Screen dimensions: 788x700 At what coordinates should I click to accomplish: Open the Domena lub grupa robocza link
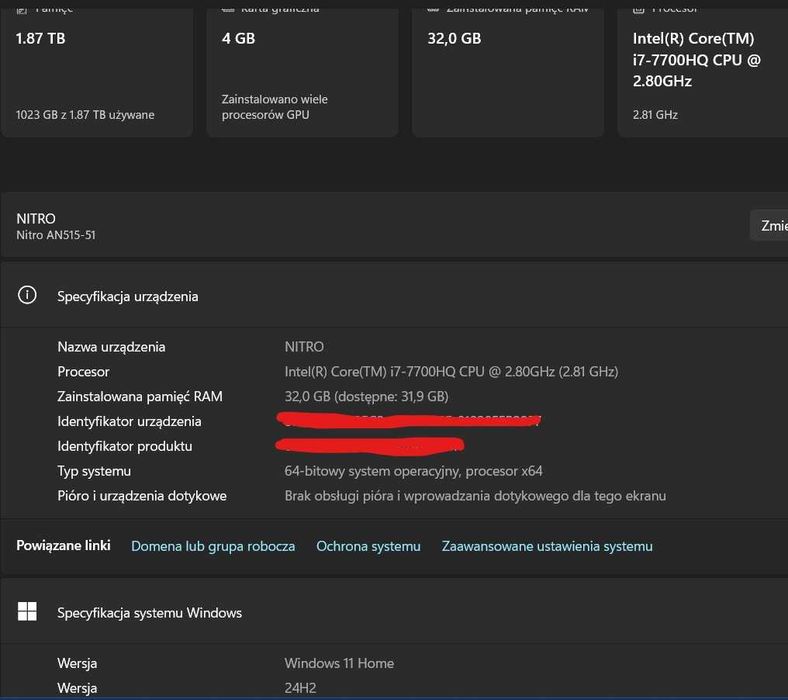click(x=213, y=546)
